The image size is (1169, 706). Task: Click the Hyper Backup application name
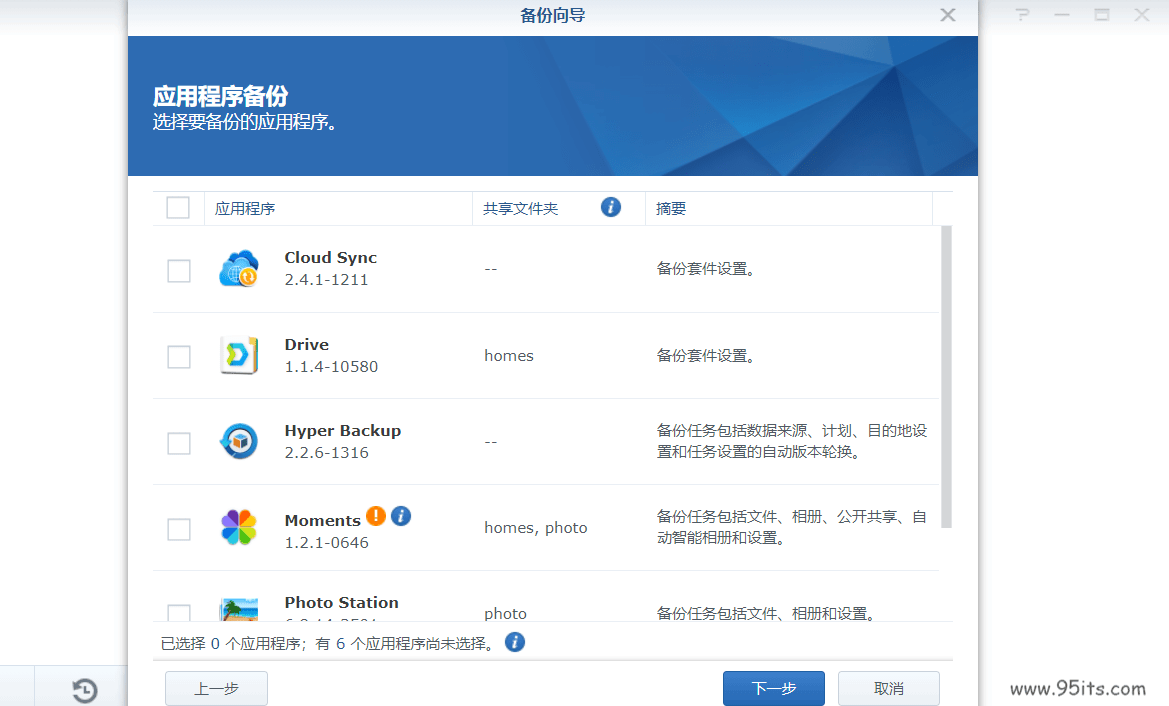(x=342, y=431)
